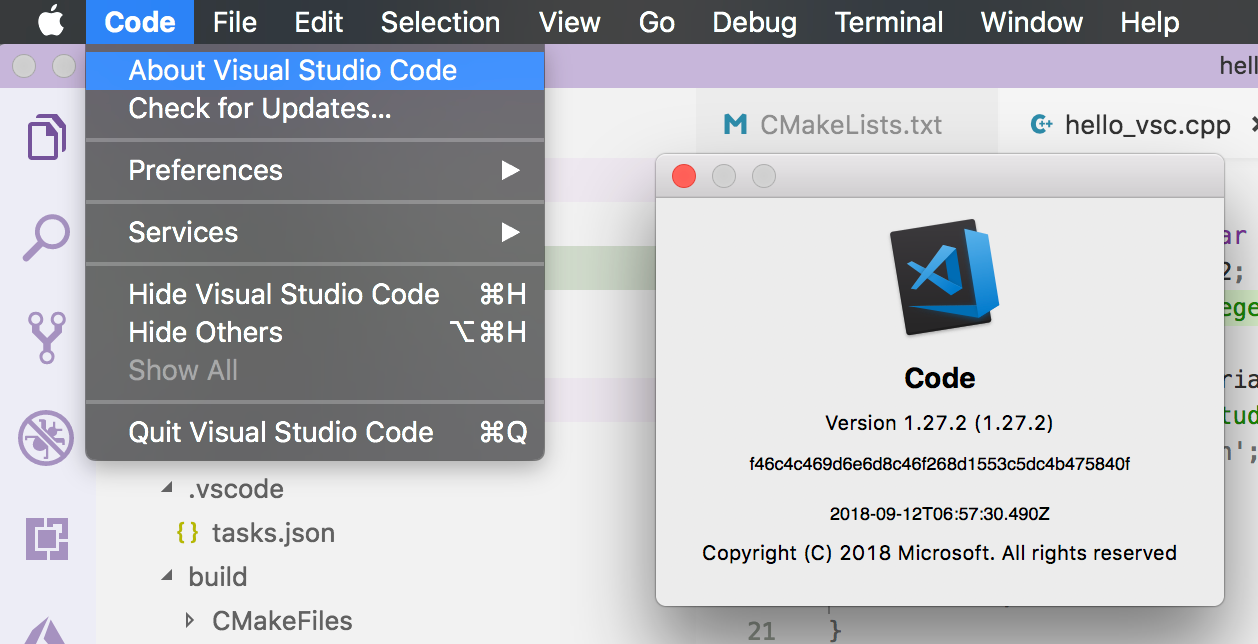Open the Terminal menu
1258x644 pixels.
[889, 22]
